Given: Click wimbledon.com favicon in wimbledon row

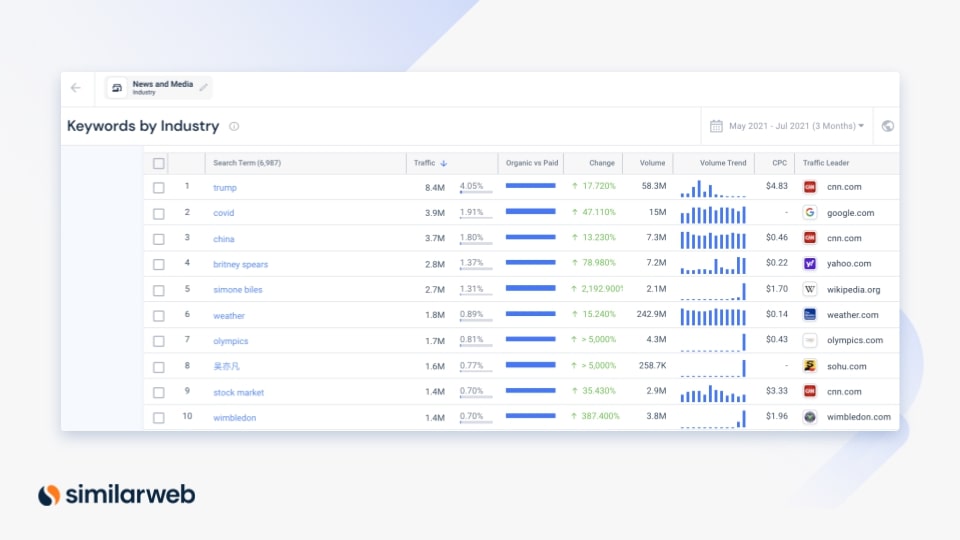Looking at the screenshot, I should pos(809,417).
